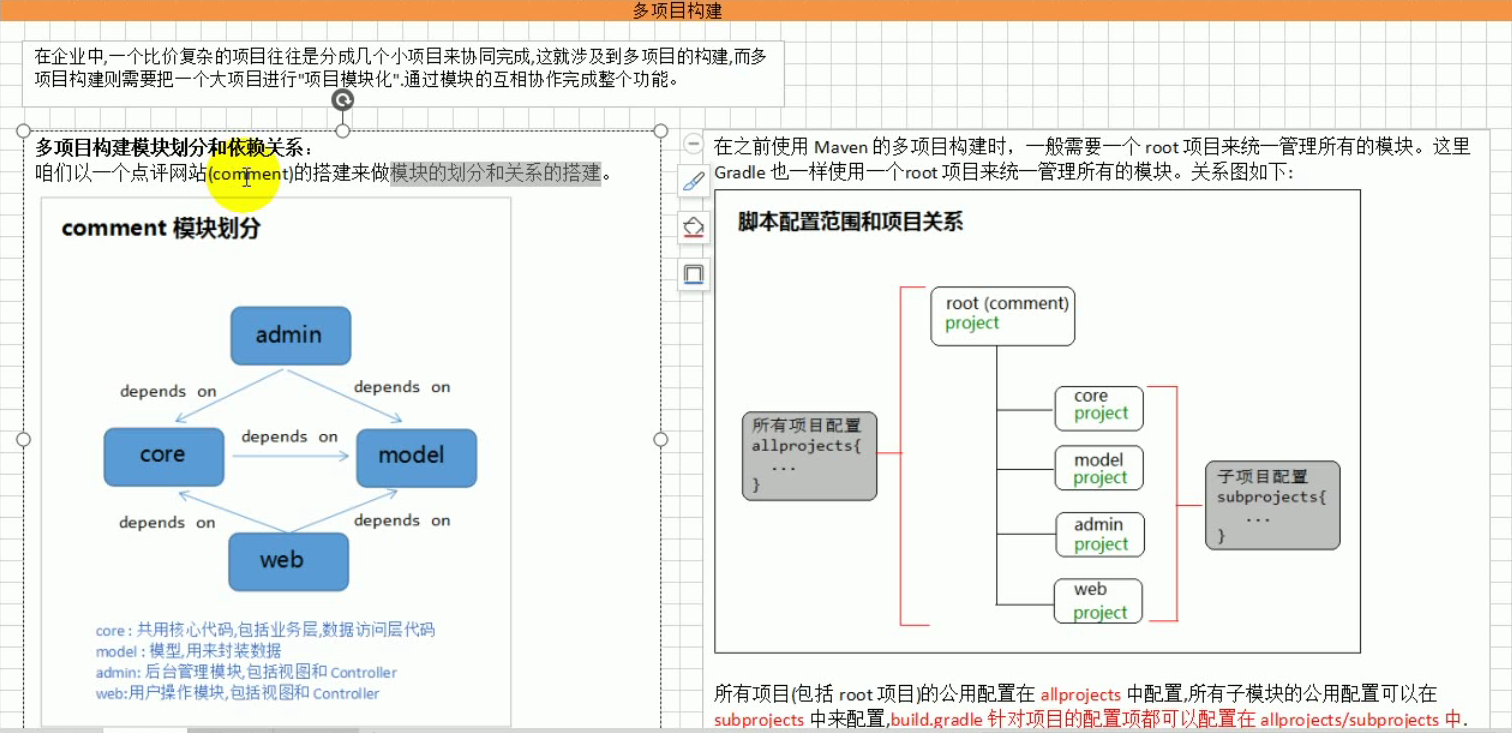Select the admin project box in the tree
Viewport: 1512px width, 733px height.
click(1100, 535)
